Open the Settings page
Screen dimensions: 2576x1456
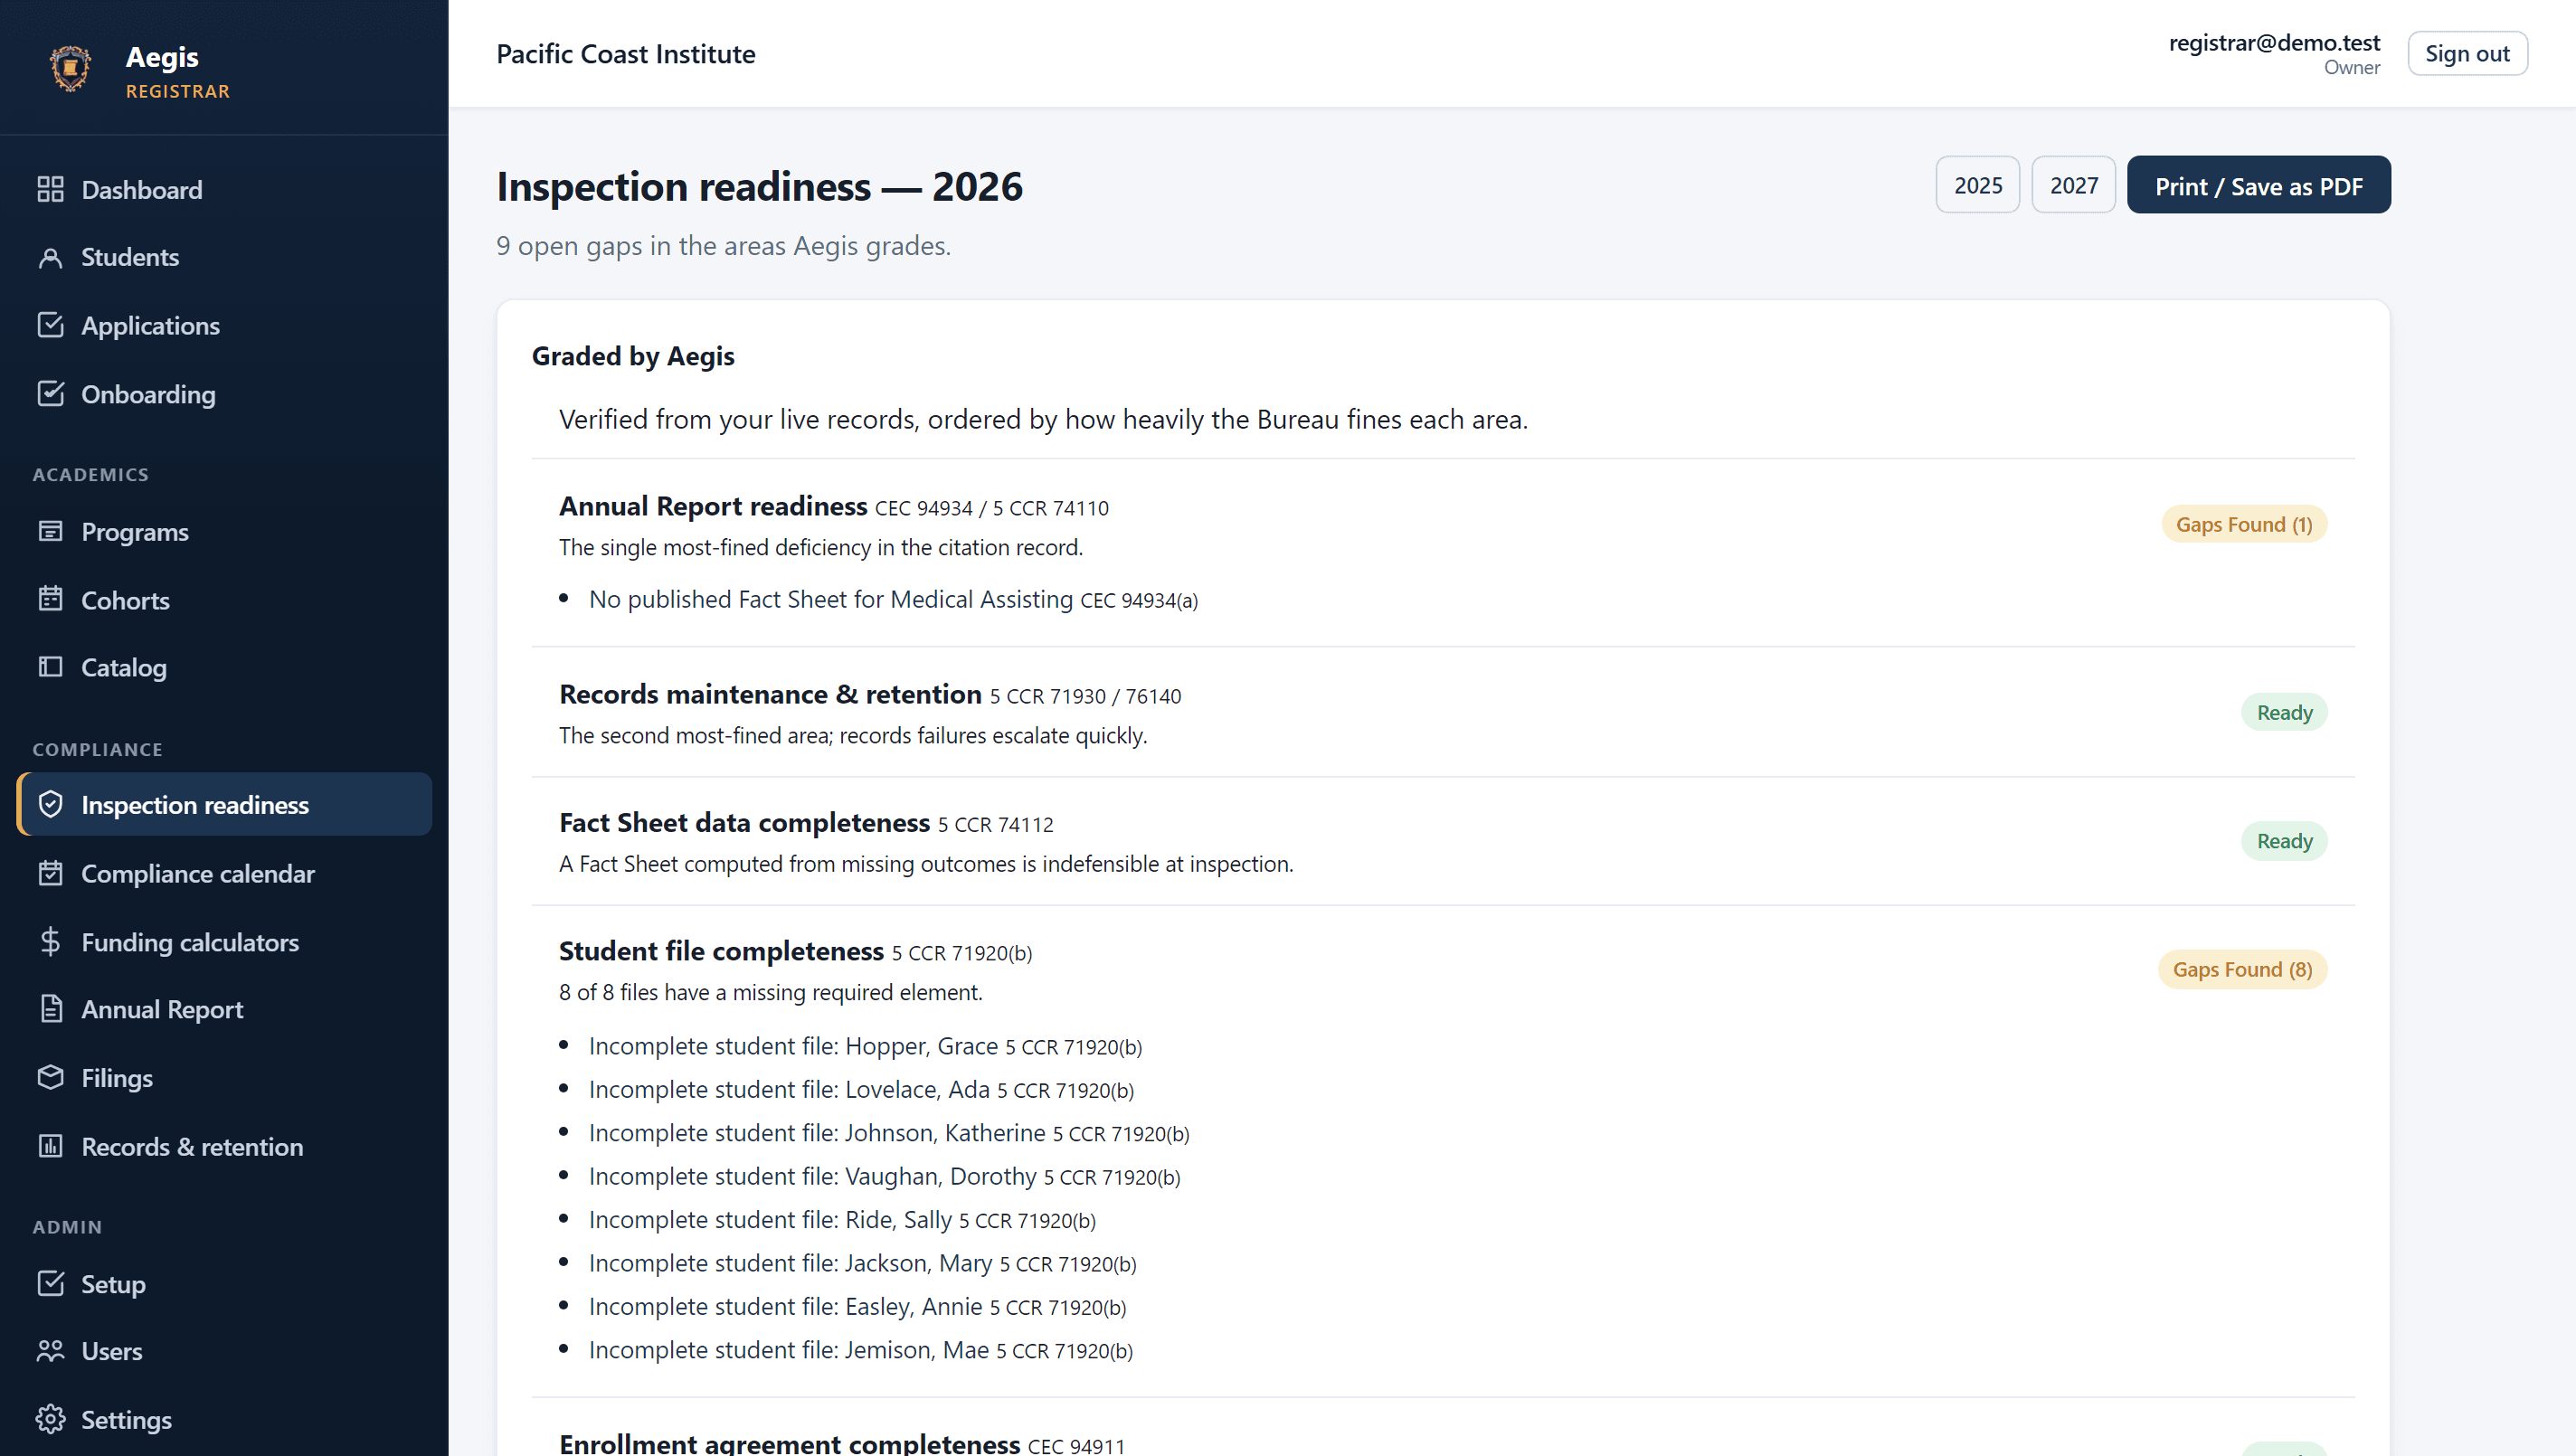coord(224,1419)
